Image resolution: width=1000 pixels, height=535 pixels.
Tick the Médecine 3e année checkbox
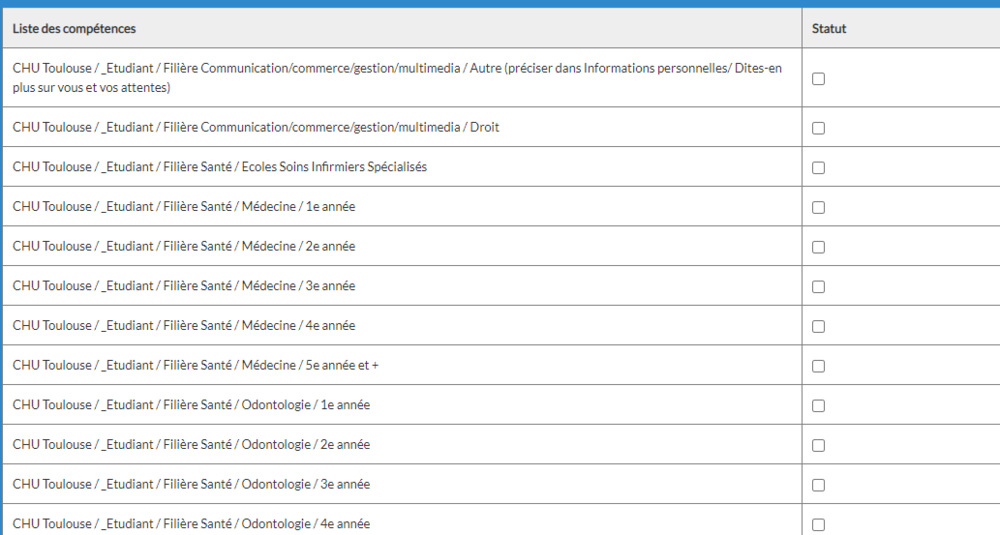[818, 287]
